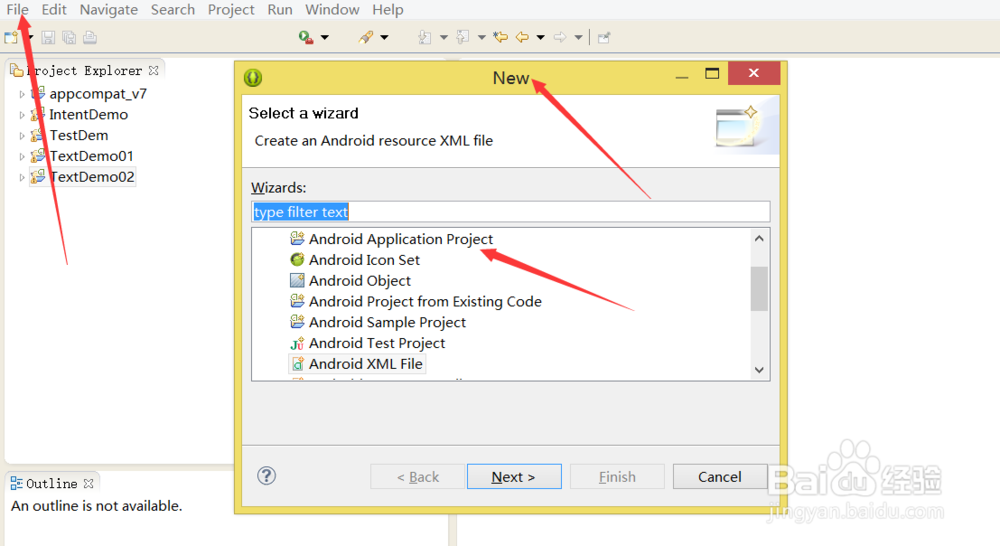Expand the TextDemo01 project node

click(22, 157)
